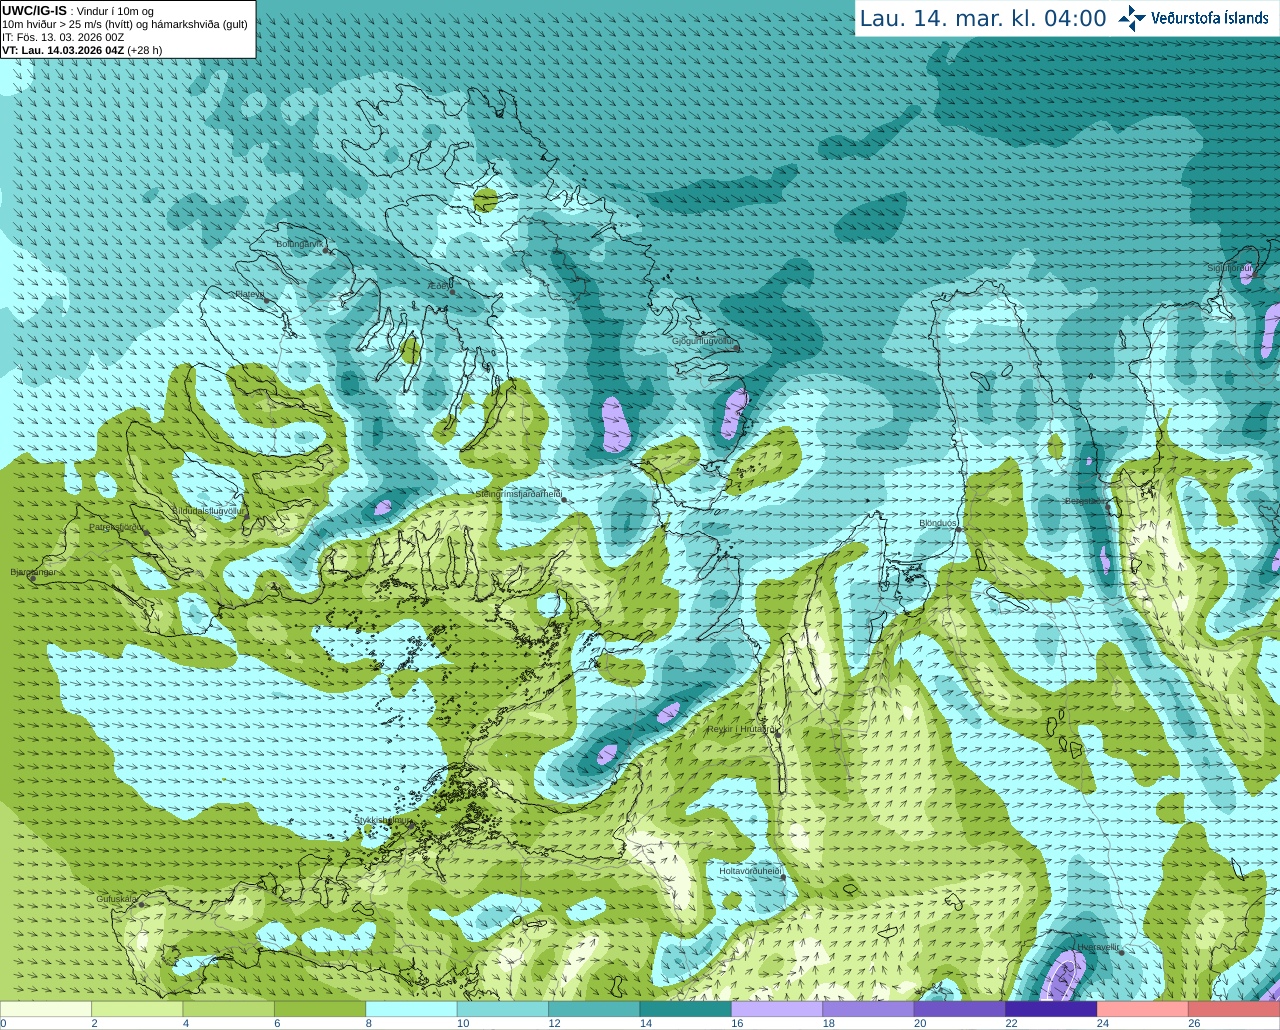The height and width of the screenshot is (1030, 1280).
Task: Pick the 0–2 m/s pale yellow legend swatch
Action: (46, 1009)
